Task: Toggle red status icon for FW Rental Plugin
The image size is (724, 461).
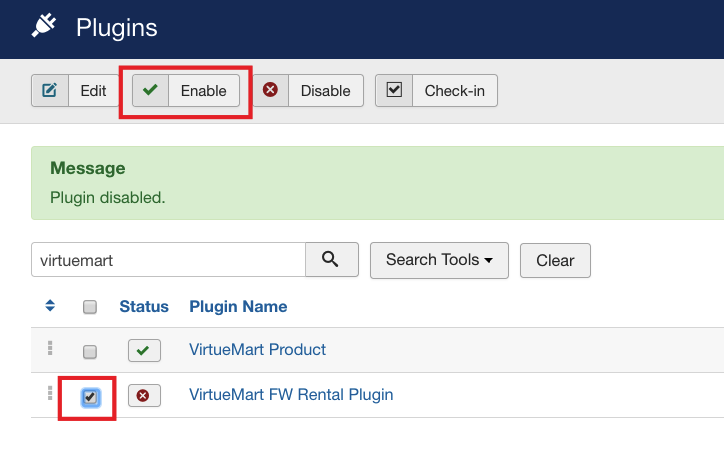Action: 144,396
